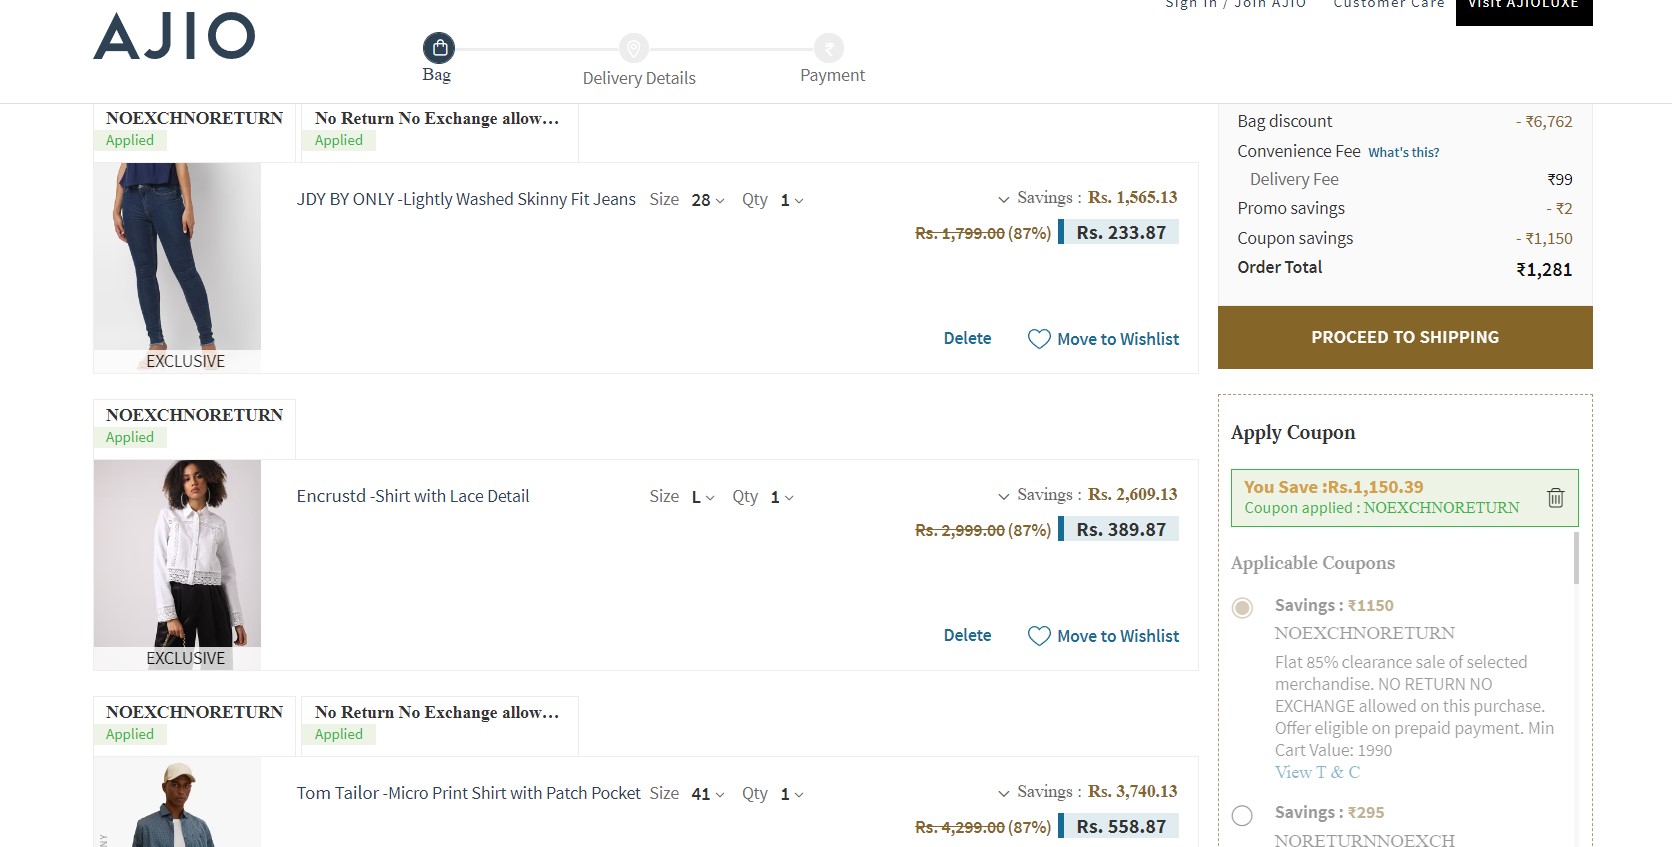Select the NOEXCHNORETURN coupon radio button
This screenshot has width=1672, height=847.
[1242, 608]
